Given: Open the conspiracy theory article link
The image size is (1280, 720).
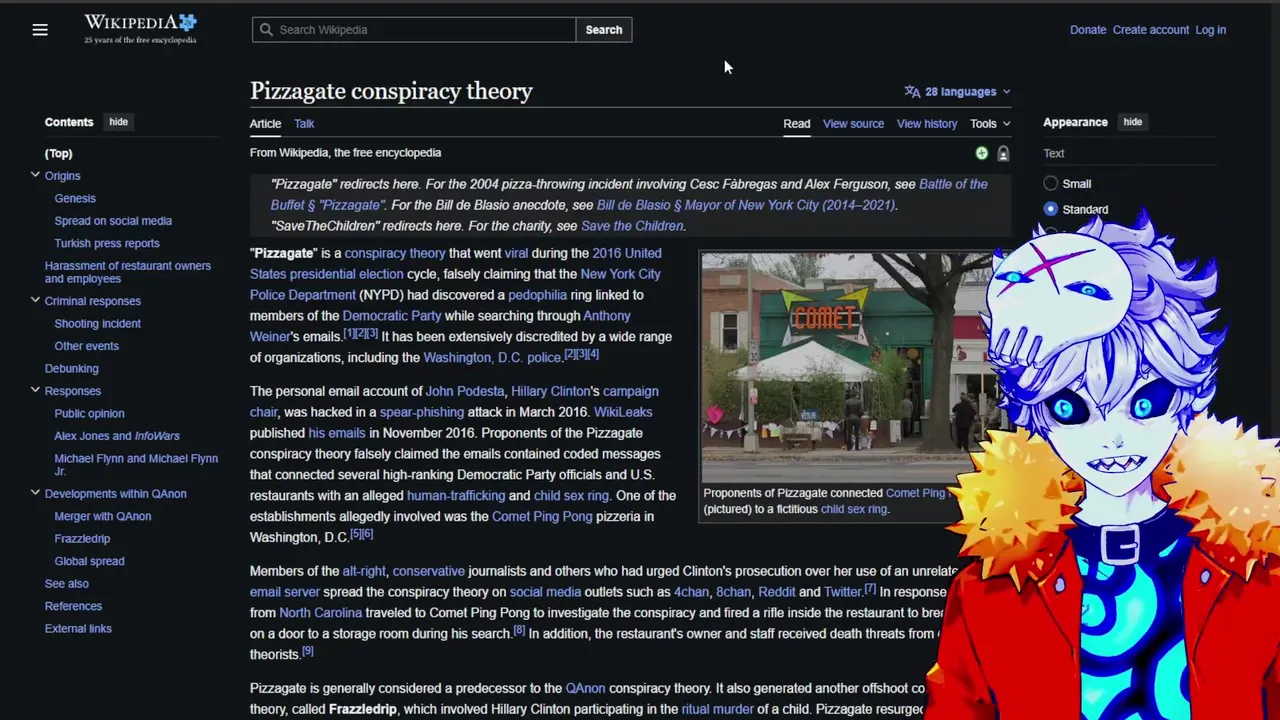Looking at the screenshot, I should (394, 254).
